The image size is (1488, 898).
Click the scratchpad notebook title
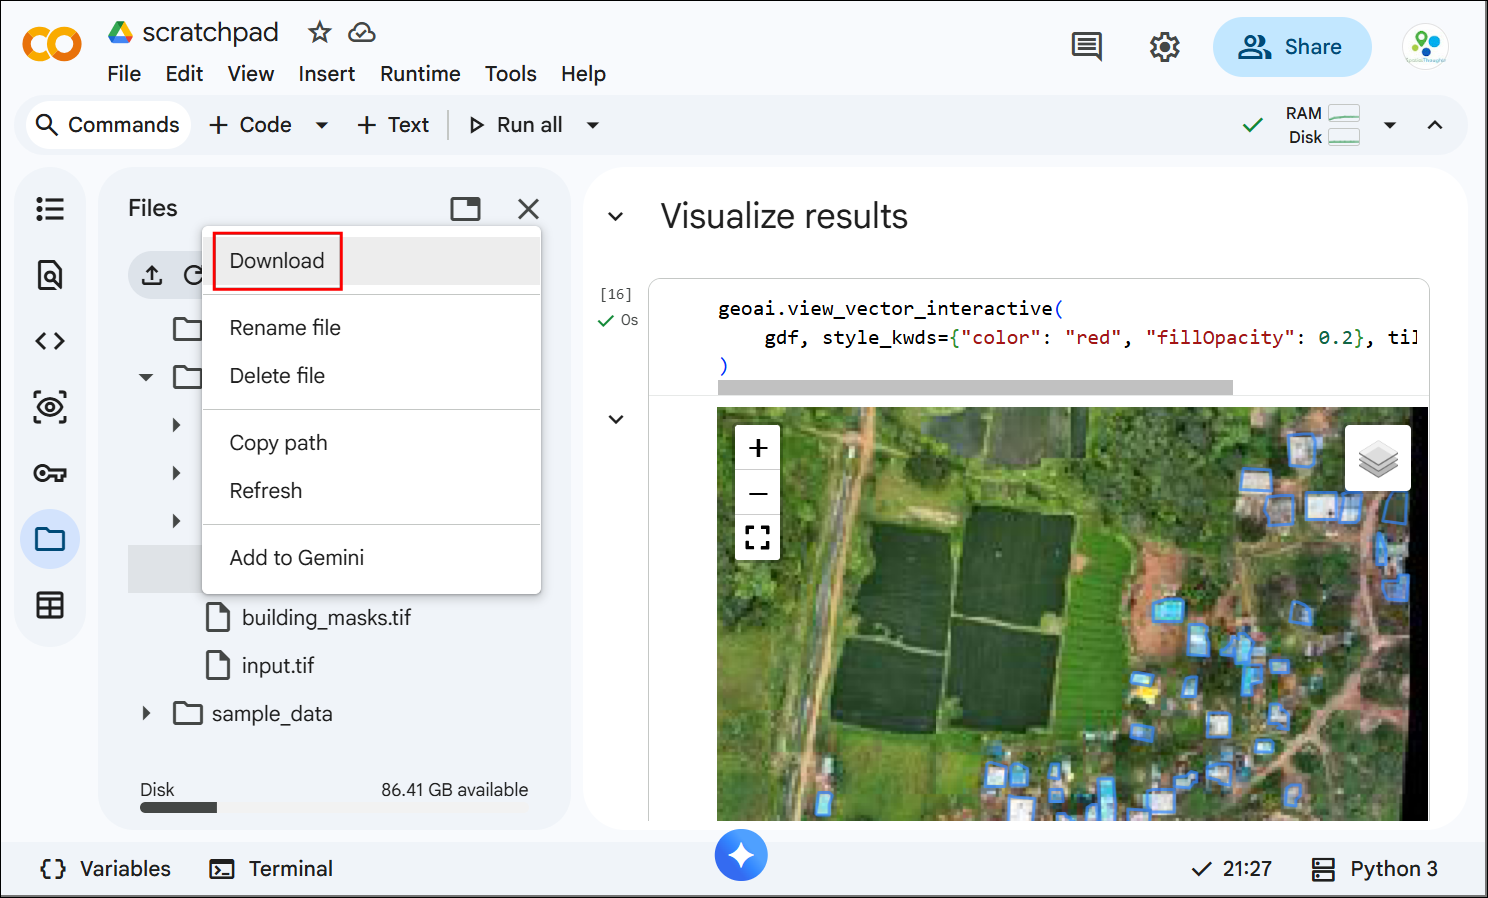click(210, 32)
